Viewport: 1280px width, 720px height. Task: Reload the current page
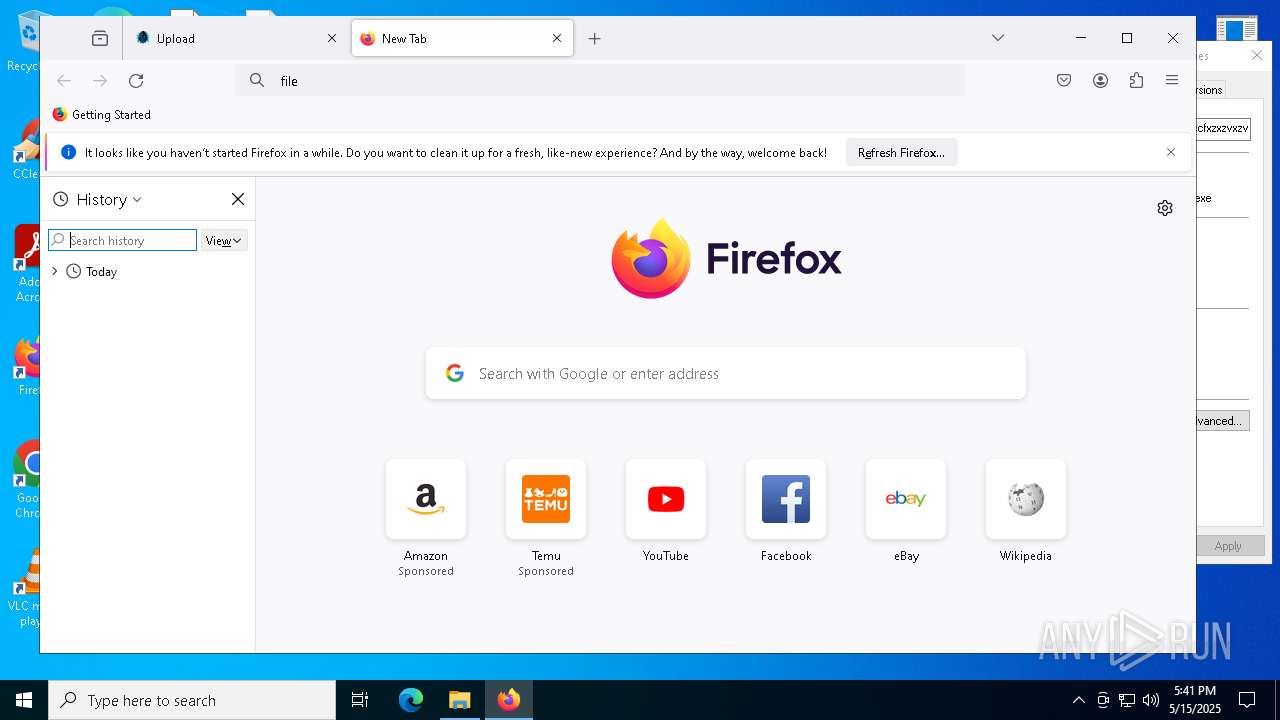click(x=136, y=81)
